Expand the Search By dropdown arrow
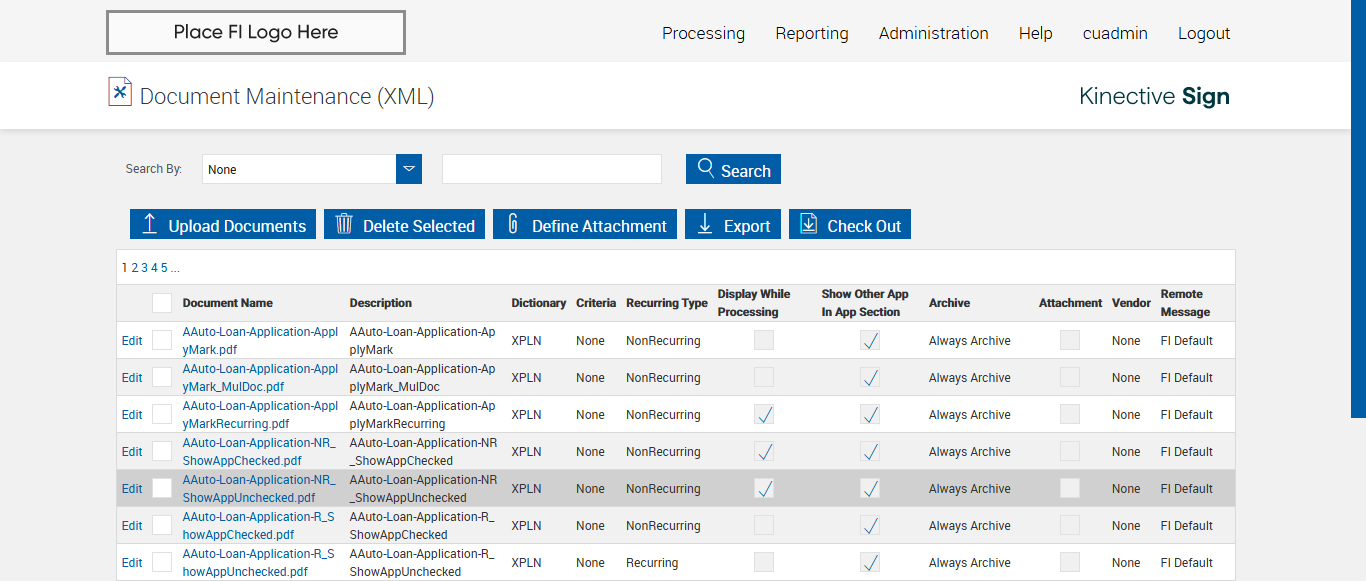1366x581 pixels. [x=409, y=169]
